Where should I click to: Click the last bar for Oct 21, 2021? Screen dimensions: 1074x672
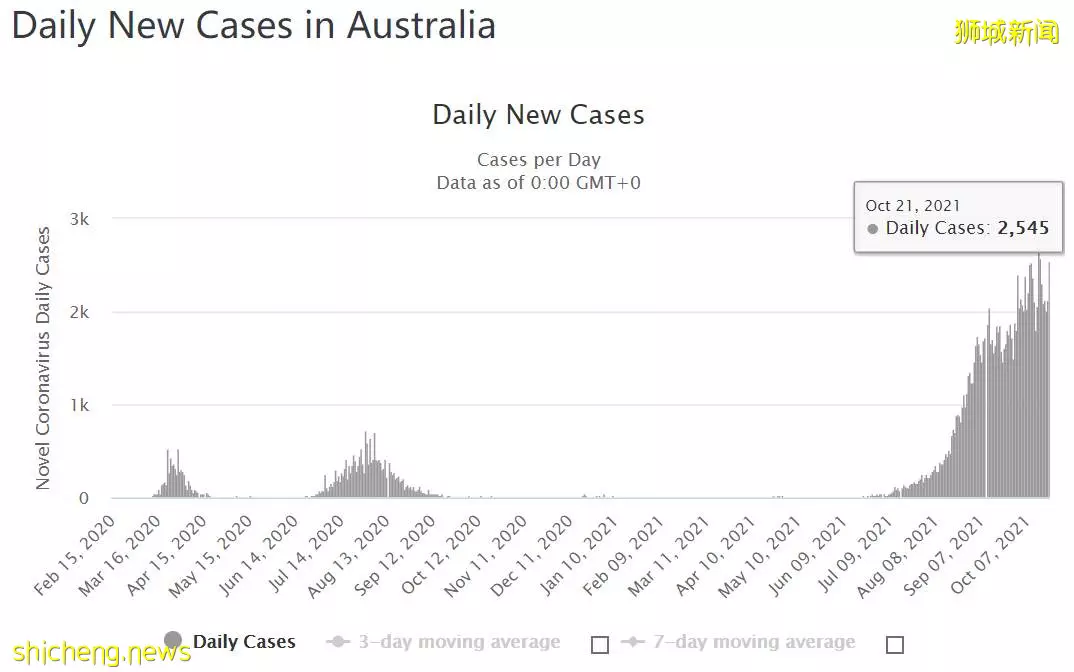click(1049, 379)
